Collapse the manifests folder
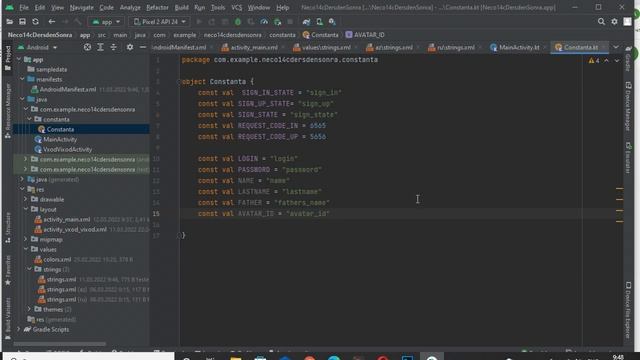 [22, 79]
